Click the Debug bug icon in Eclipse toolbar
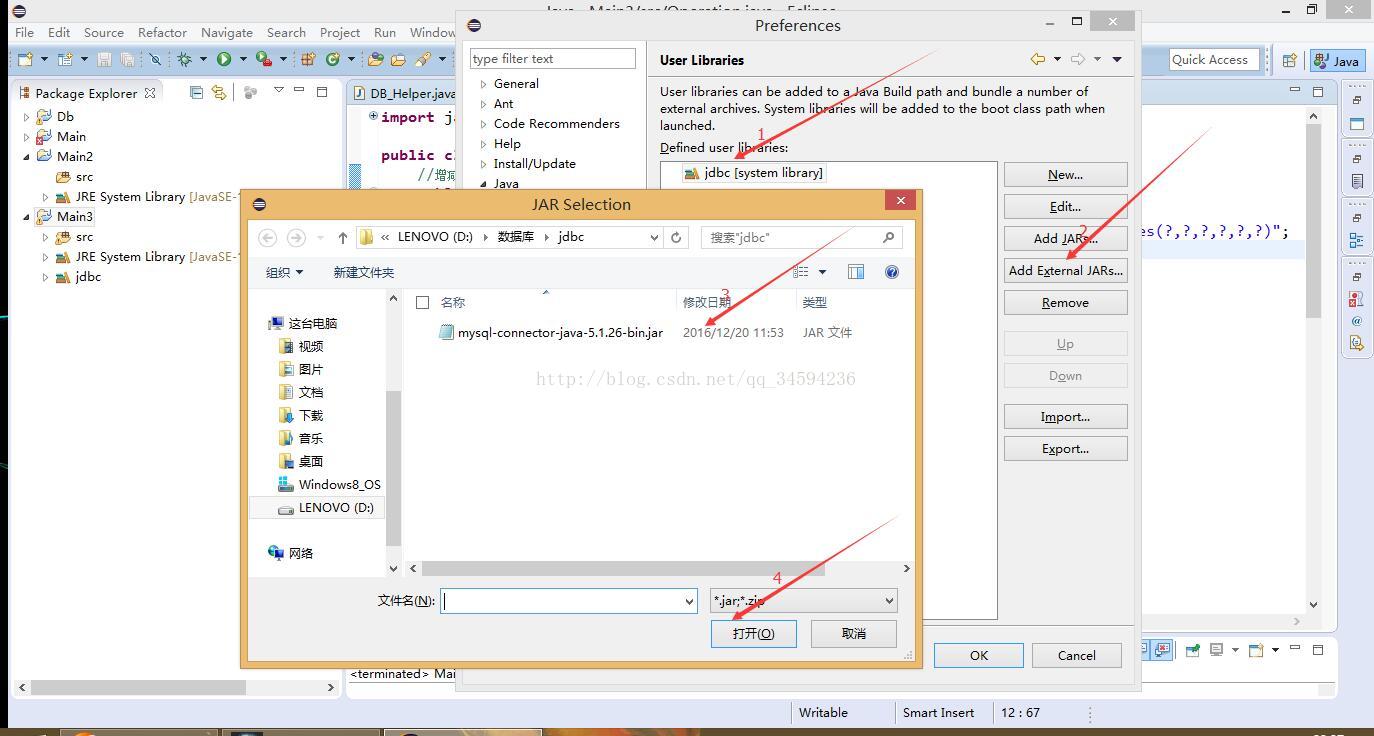 pos(184,60)
